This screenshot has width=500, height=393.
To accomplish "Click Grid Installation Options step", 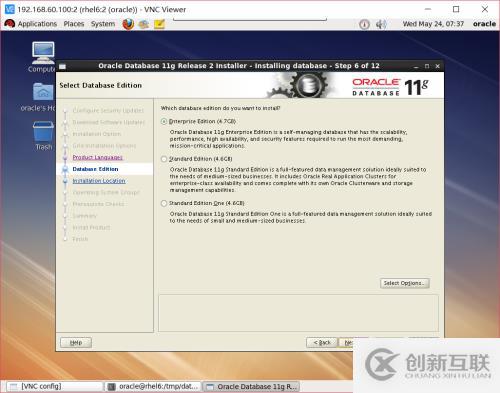I will (x=104, y=146).
